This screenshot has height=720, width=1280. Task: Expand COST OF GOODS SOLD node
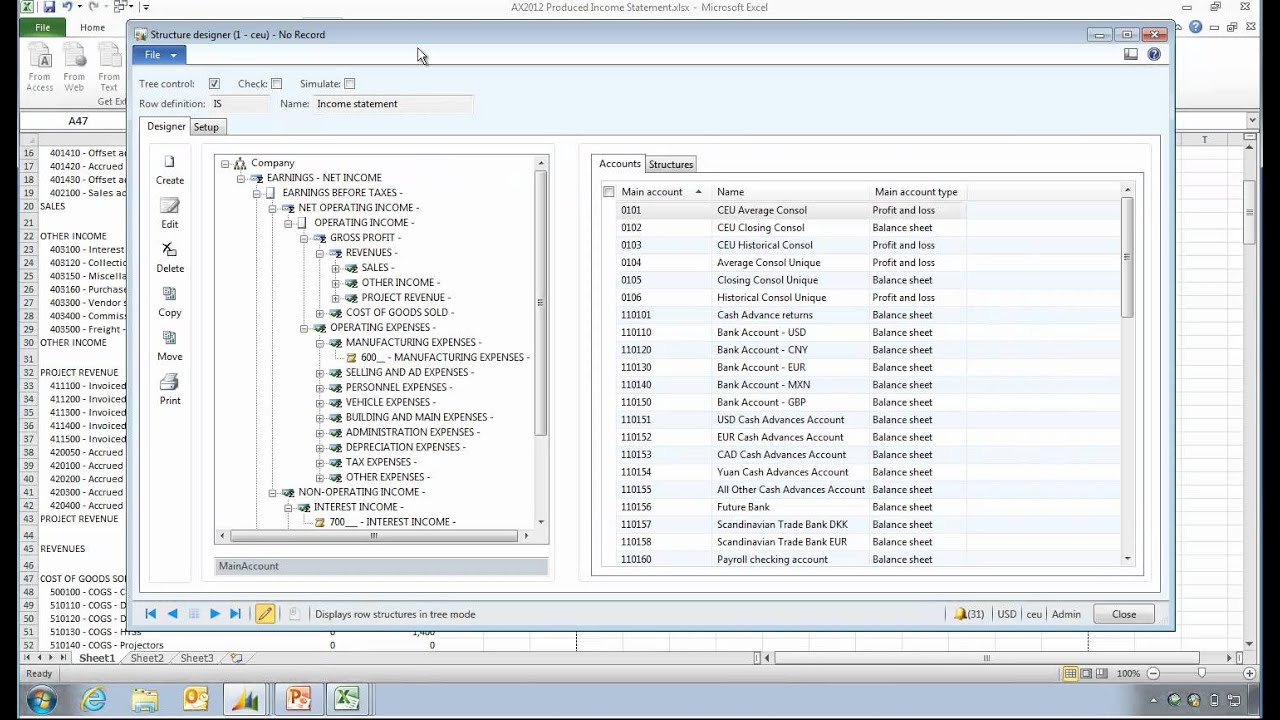pos(320,313)
